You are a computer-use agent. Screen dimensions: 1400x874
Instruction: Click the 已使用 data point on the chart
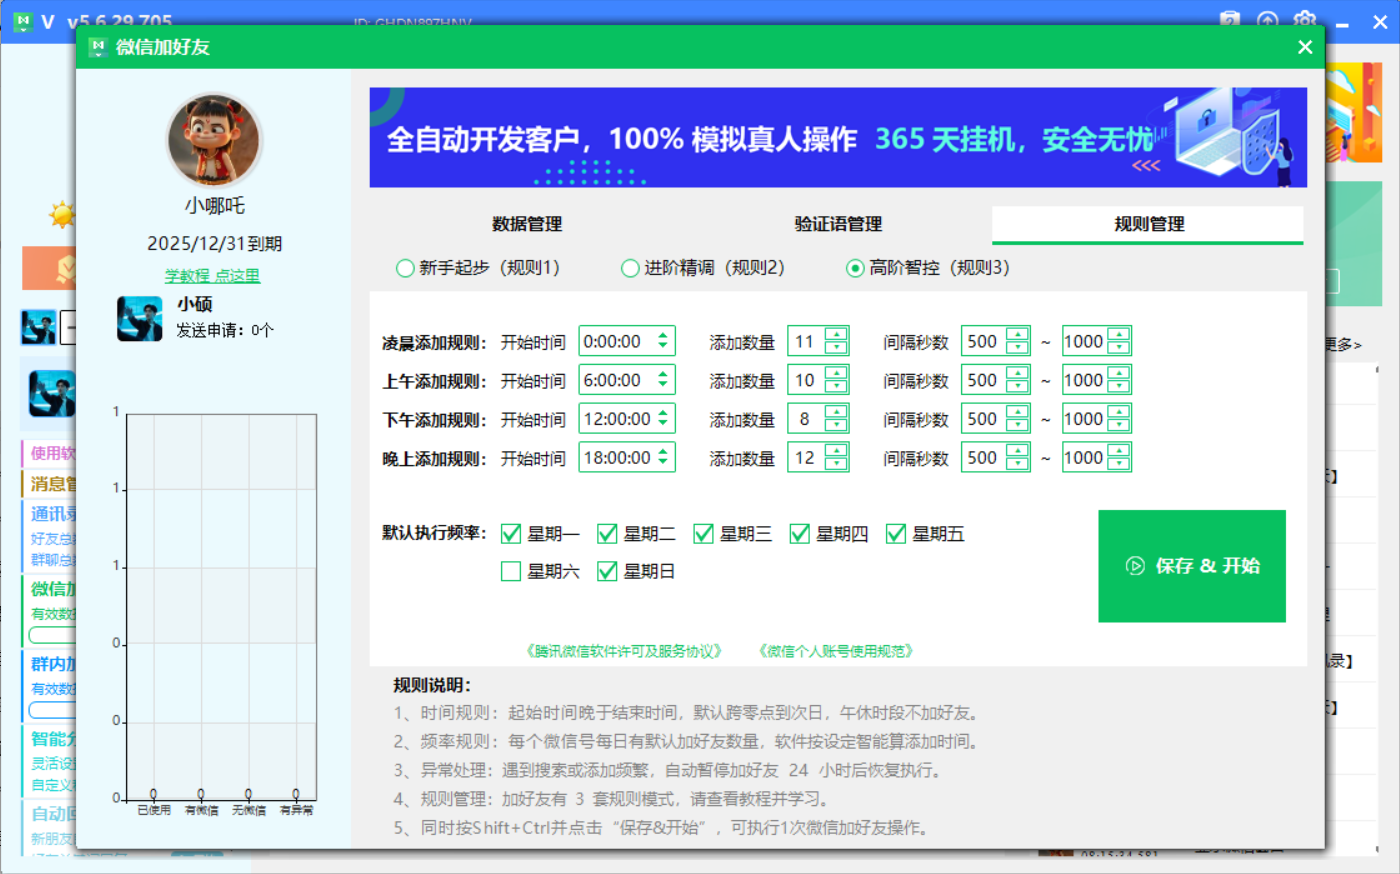(x=153, y=794)
